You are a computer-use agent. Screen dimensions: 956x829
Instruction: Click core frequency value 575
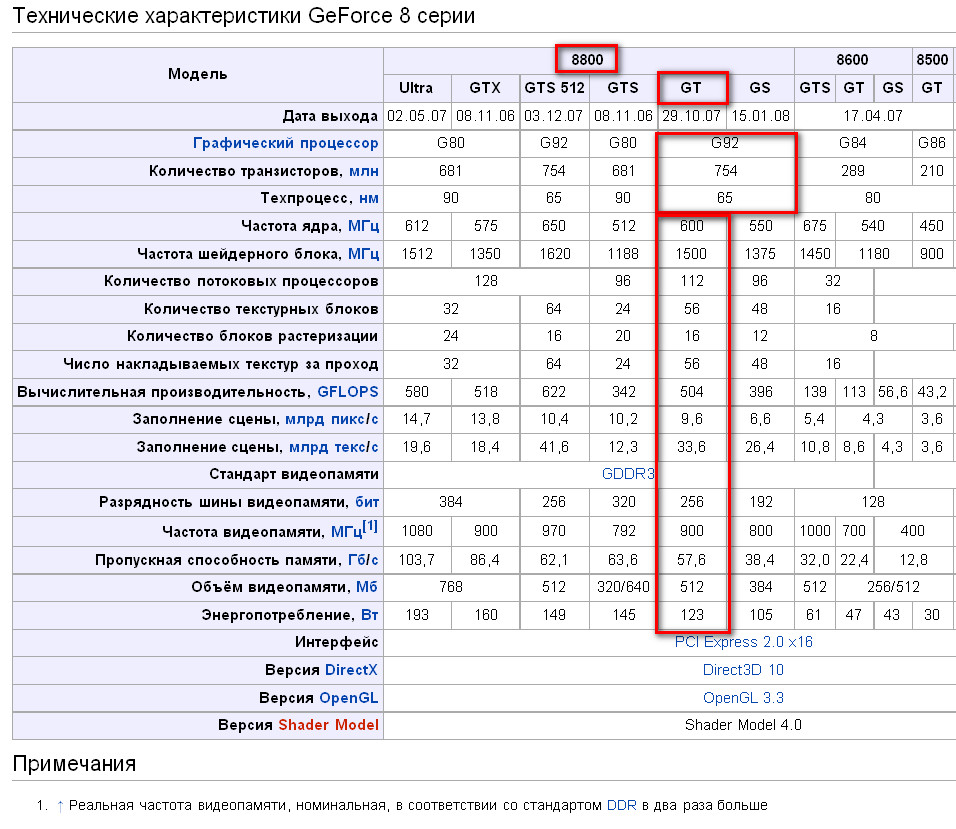tap(485, 227)
